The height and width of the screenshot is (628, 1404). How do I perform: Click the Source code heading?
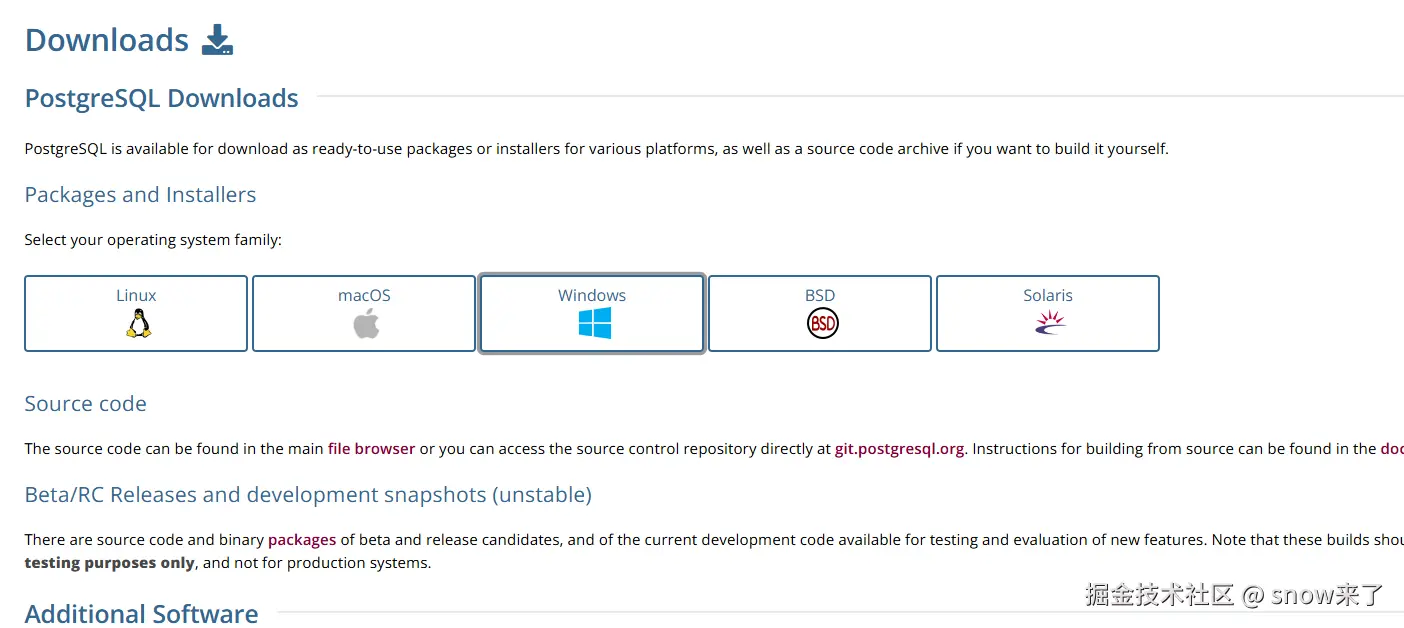86,404
